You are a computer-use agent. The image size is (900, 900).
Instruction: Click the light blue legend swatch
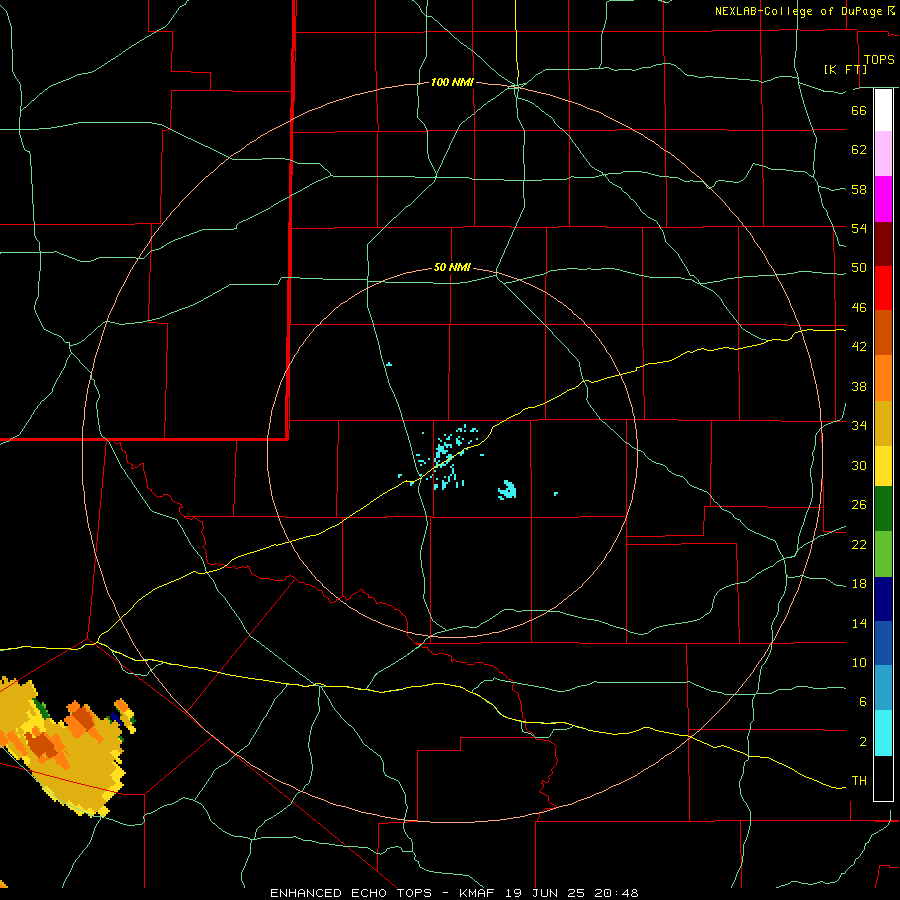pos(883,688)
